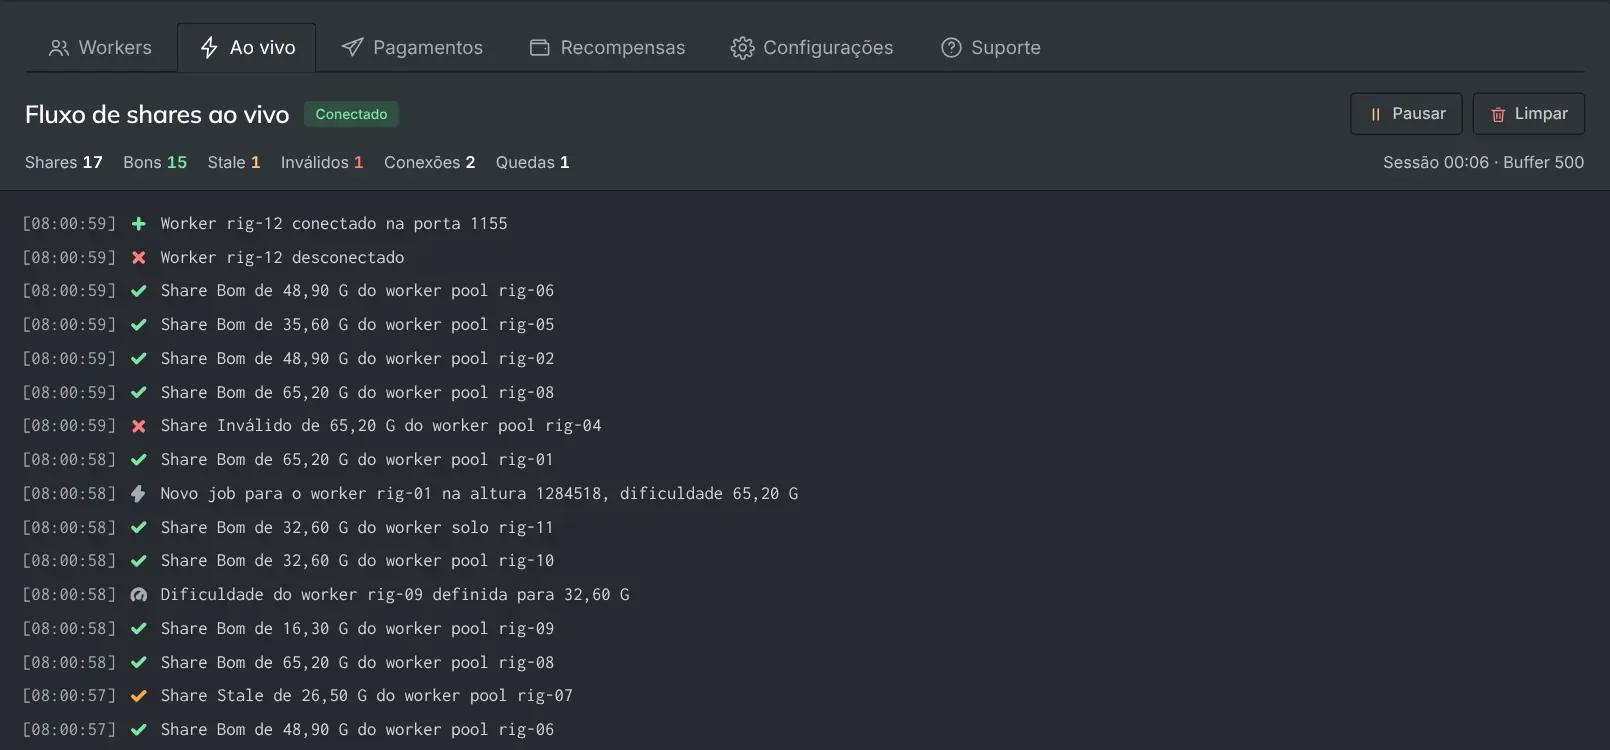The width and height of the screenshot is (1610, 750).
Task: Select the Share Bom 65,20 G rig-08 line at 08:00:59
Action: pos(357,393)
